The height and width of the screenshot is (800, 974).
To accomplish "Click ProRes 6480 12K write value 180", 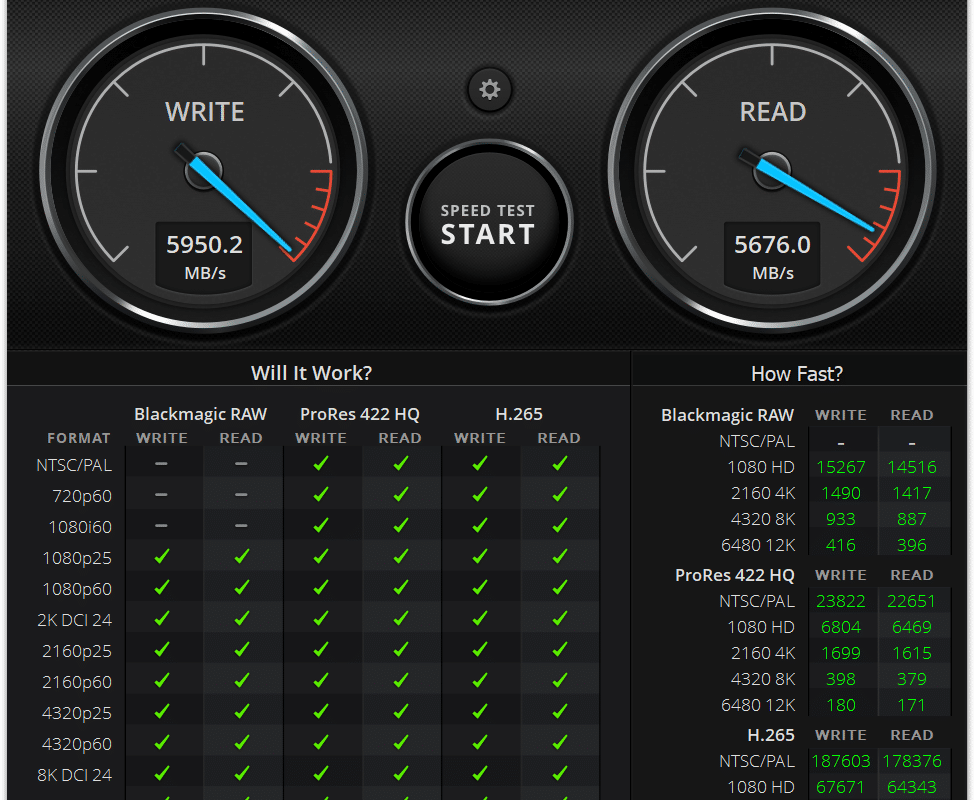I will [840, 706].
